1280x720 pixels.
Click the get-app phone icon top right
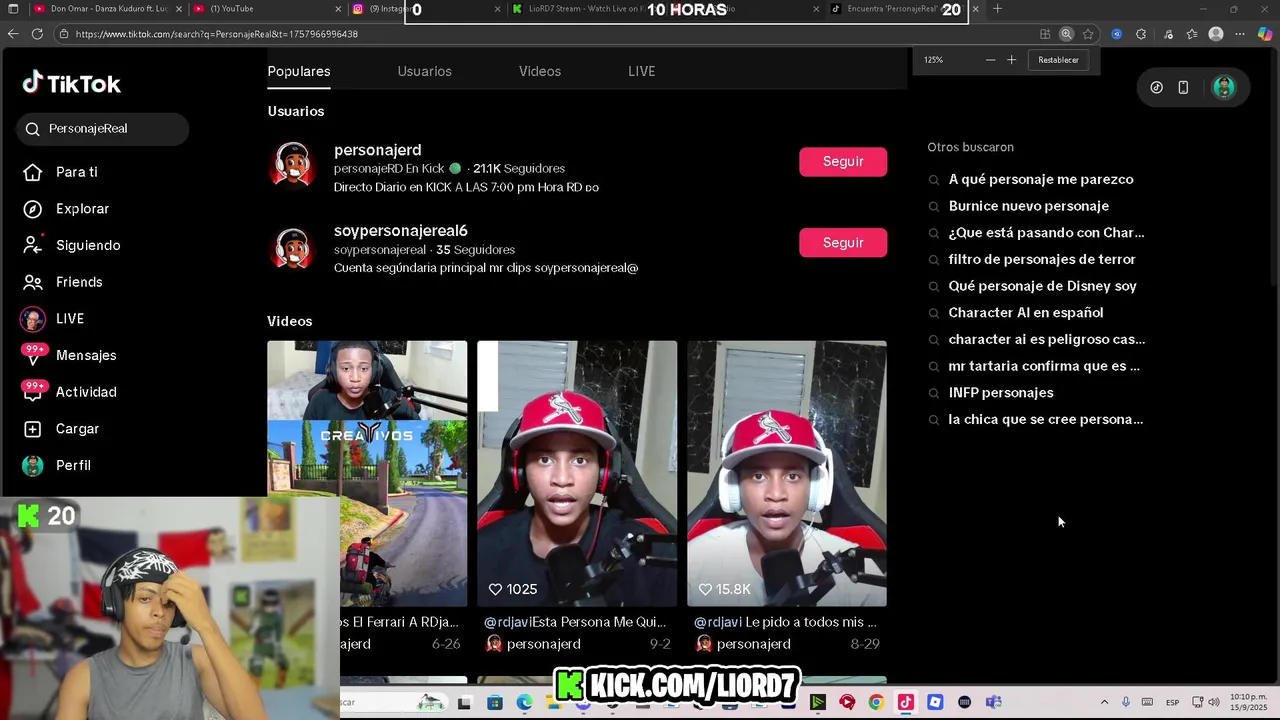point(1183,87)
